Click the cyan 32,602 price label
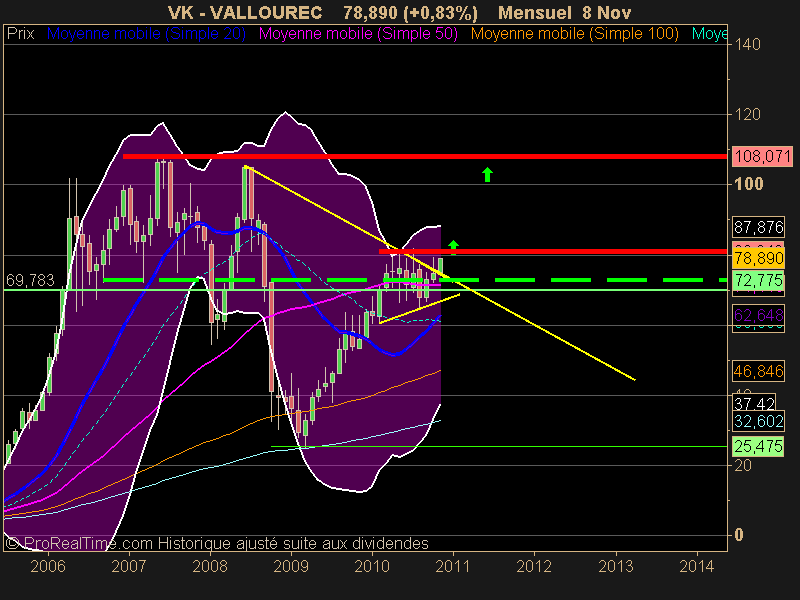The height and width of the screenshot is (600, 800). [x=758, y=421]
